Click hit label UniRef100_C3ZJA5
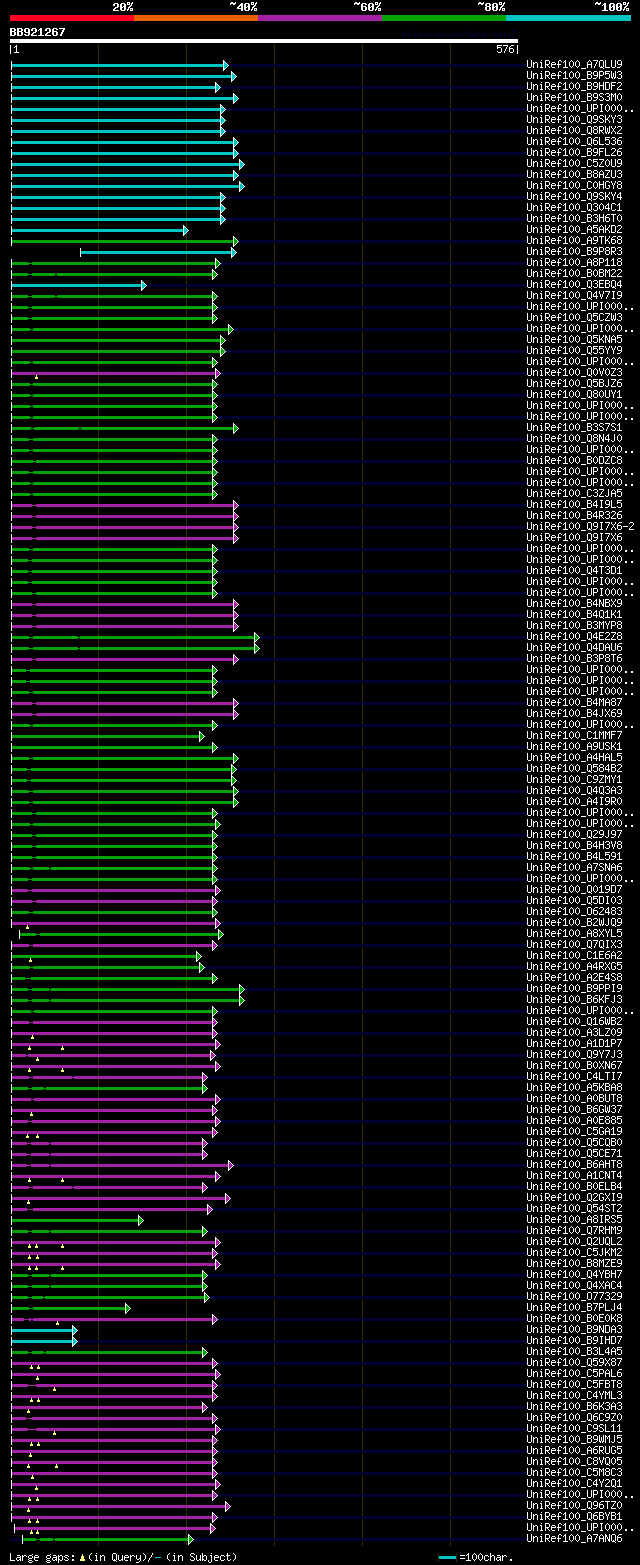640x1565 pixels. point(574,493)
